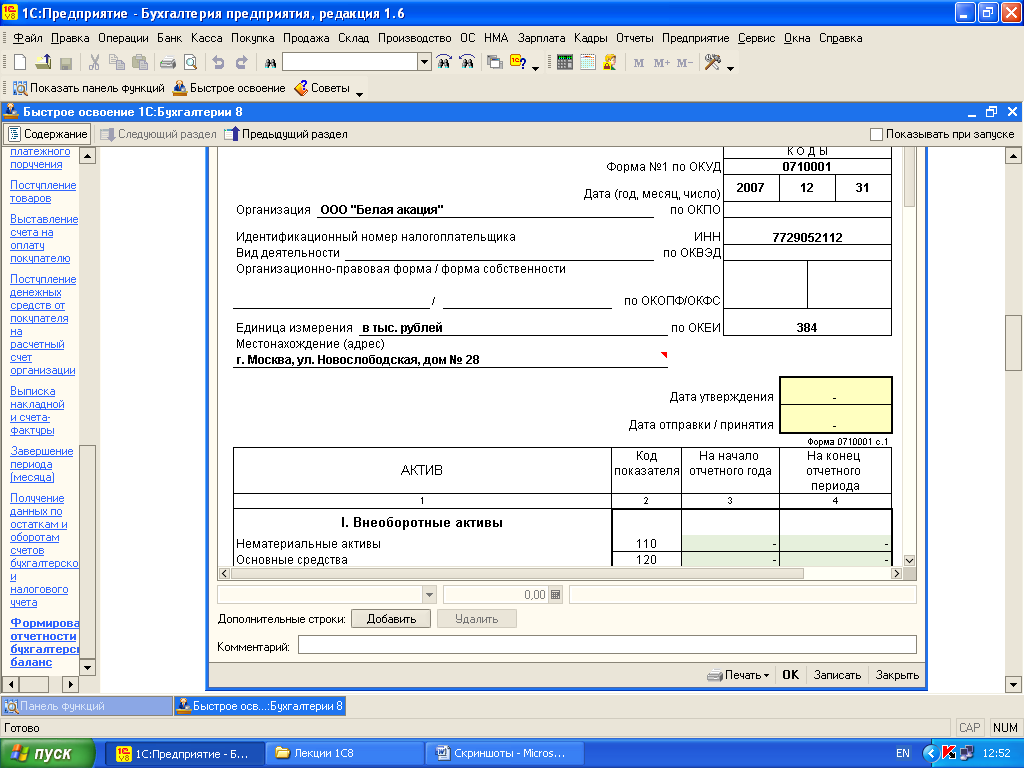
Task: Open 'Поступление товаров' link
Action: (42, 192)
